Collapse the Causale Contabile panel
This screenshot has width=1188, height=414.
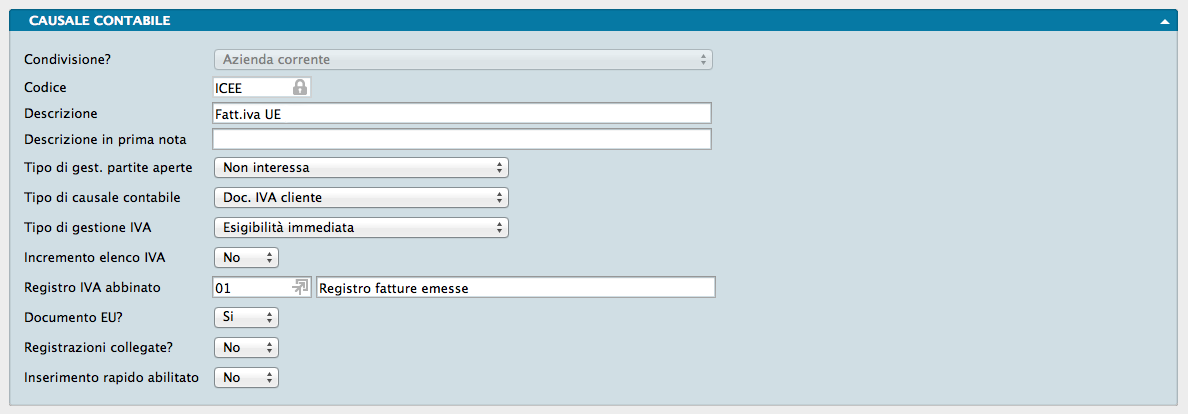point(1165,21)
